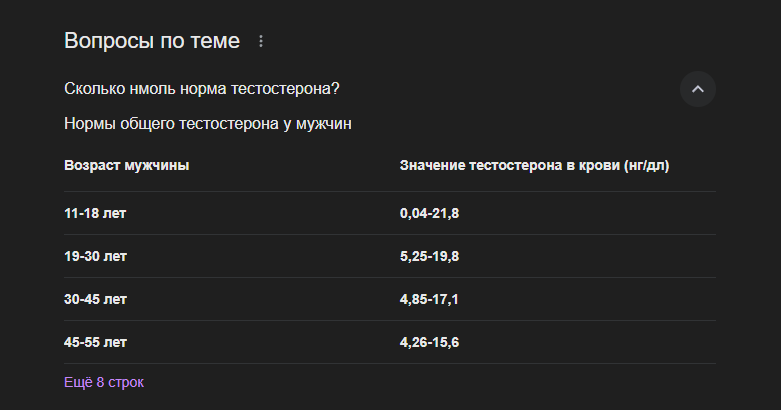The height and width of the screenshot is (410, 781).
Task: Click the 11-18 лет row label
Action: point(95,213)
